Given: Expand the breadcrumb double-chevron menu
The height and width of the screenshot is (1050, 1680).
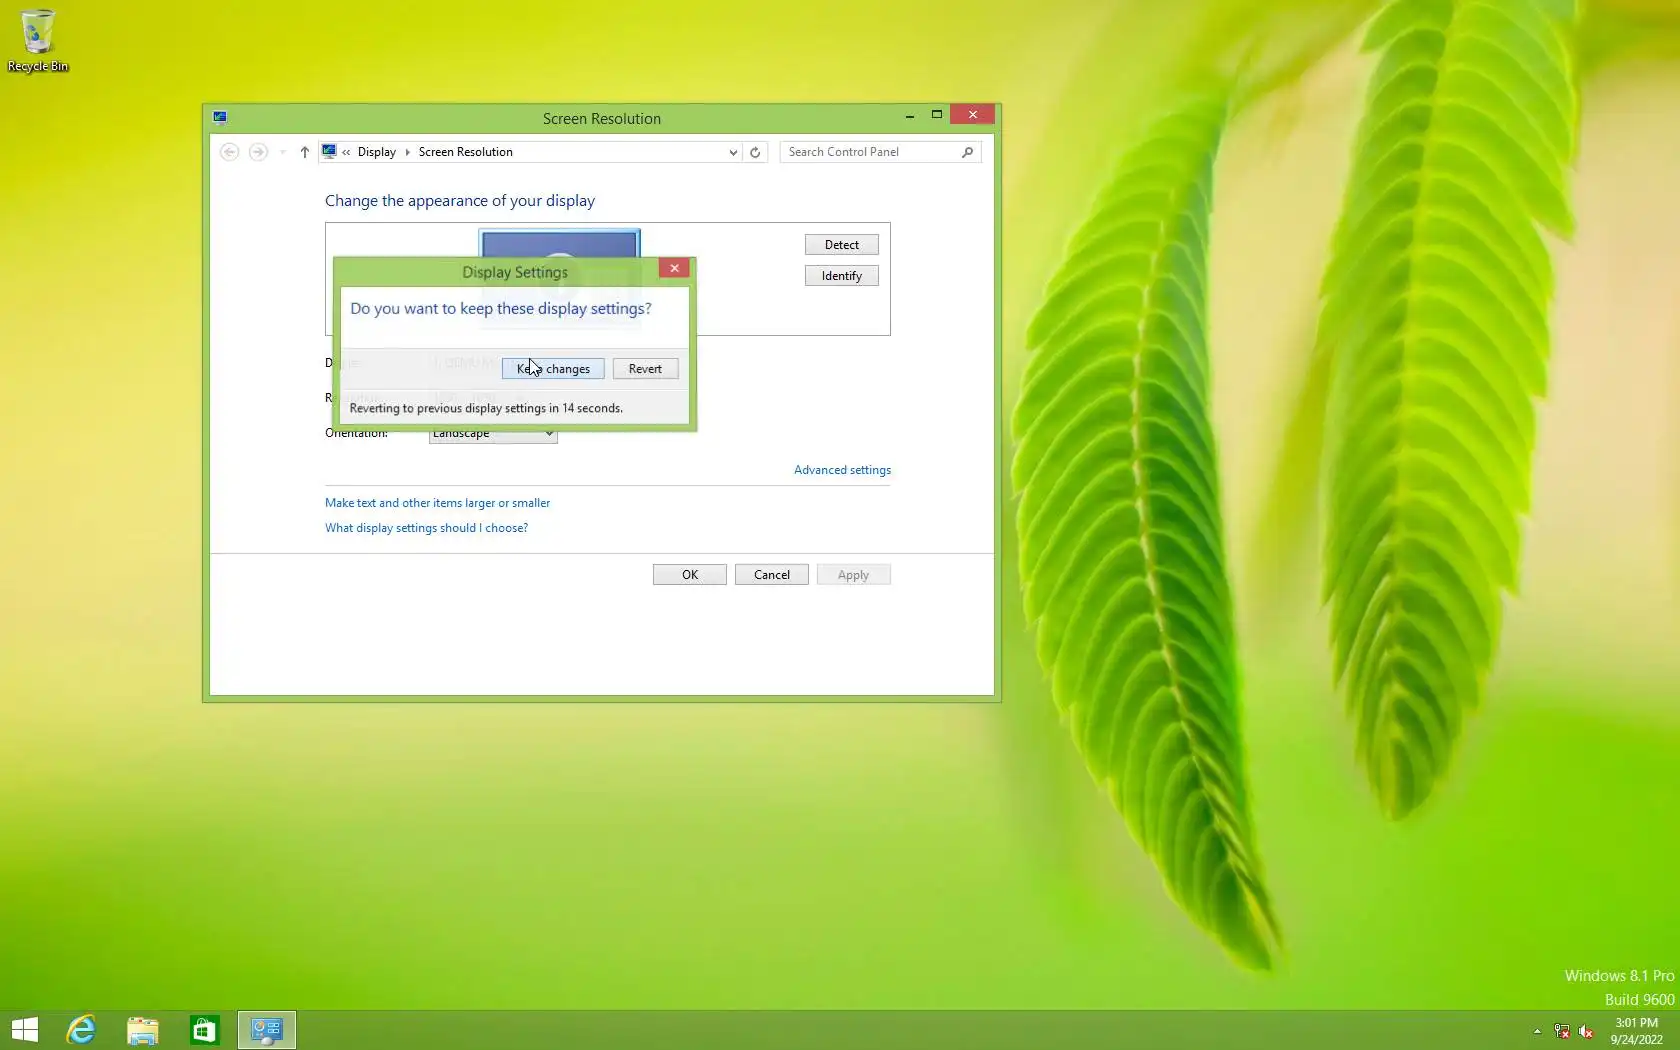Looking at the screenshot, I should coord(347,152).
